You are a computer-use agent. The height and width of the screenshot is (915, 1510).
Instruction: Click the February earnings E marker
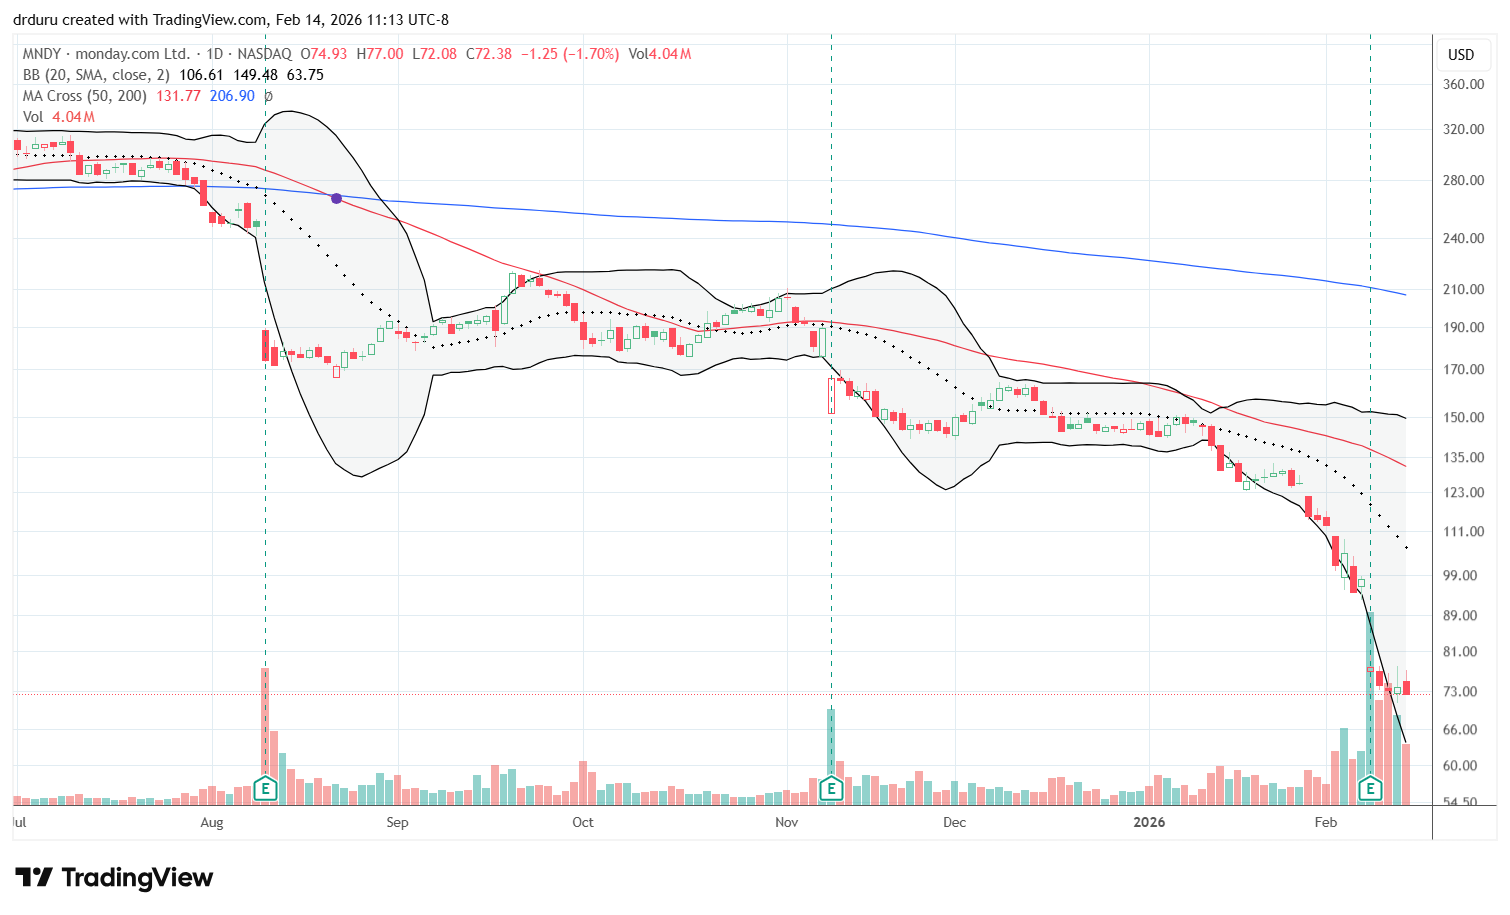pyautogui.click(x=1370, y=789)
